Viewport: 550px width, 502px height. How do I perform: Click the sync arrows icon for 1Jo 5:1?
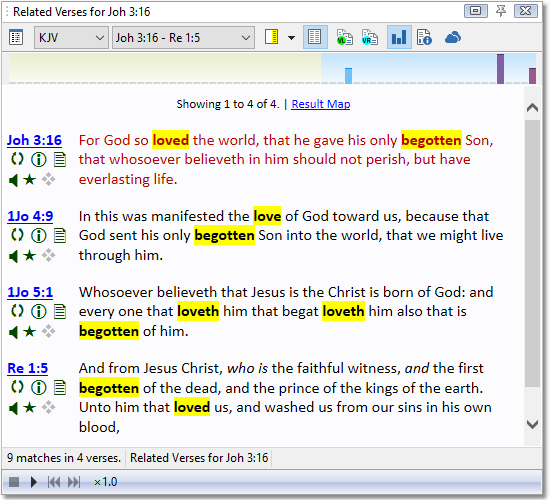17,312
